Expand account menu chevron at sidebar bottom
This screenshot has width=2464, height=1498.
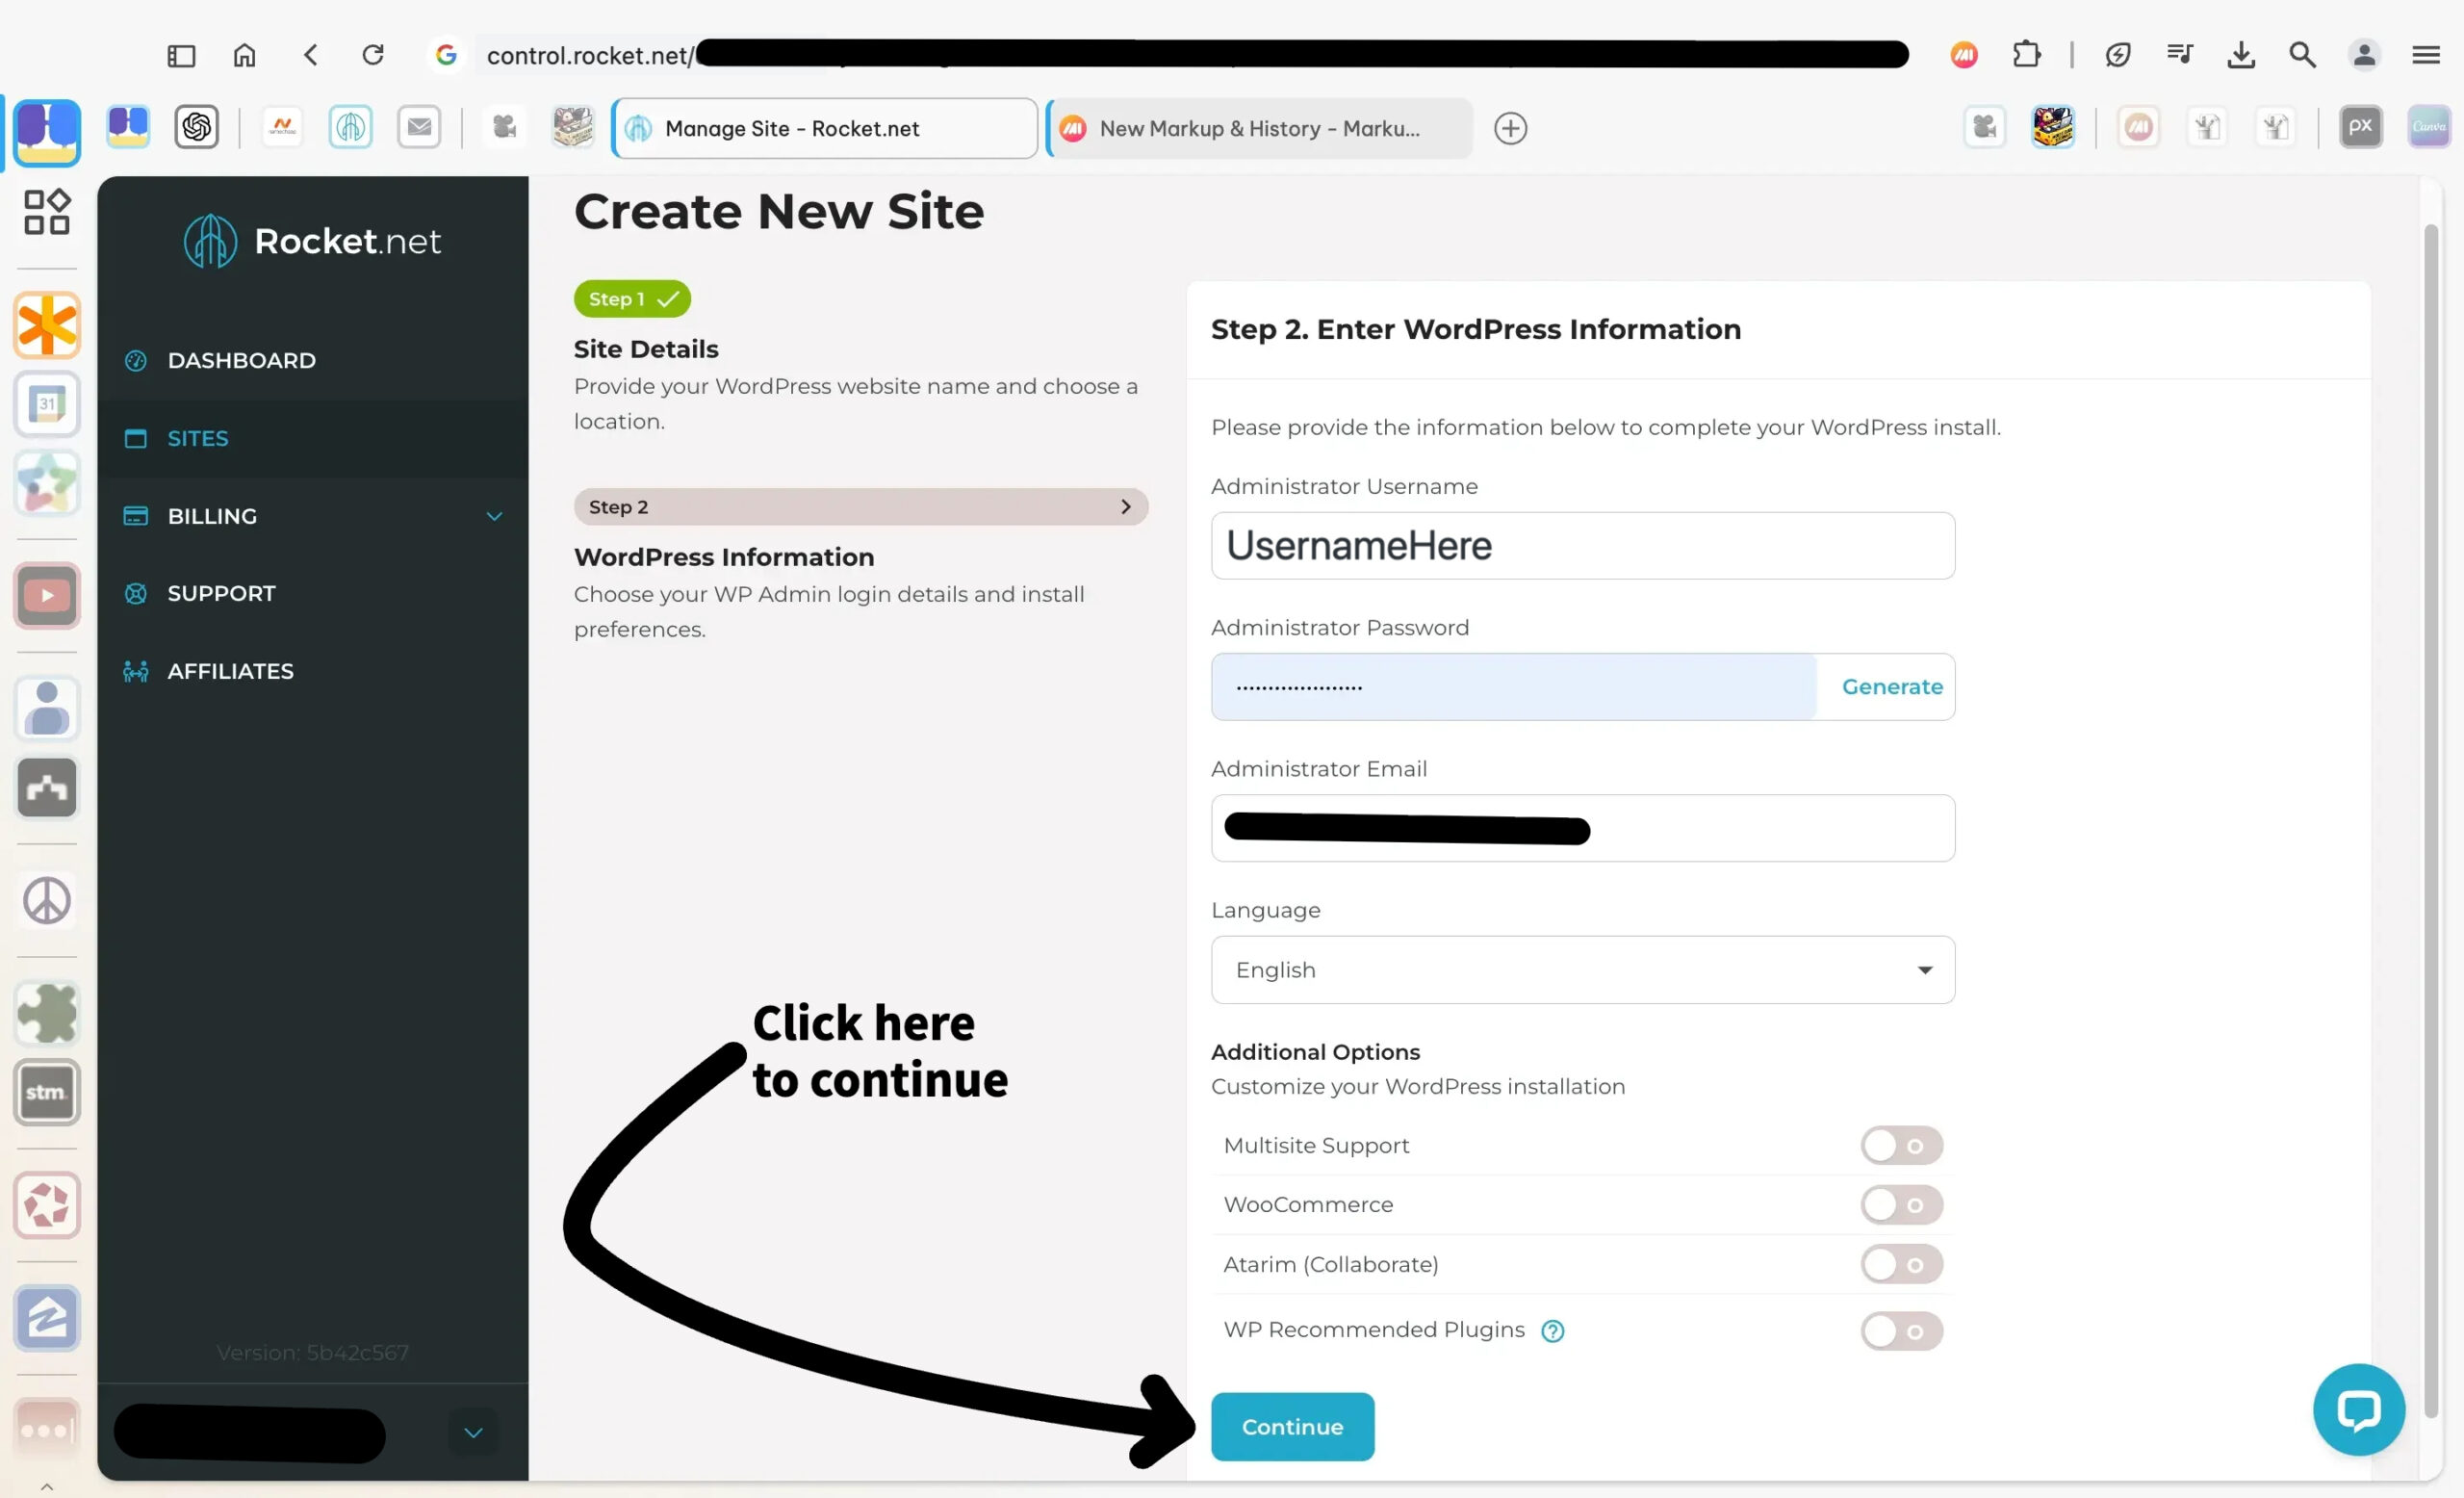(x=473, y=1433)
